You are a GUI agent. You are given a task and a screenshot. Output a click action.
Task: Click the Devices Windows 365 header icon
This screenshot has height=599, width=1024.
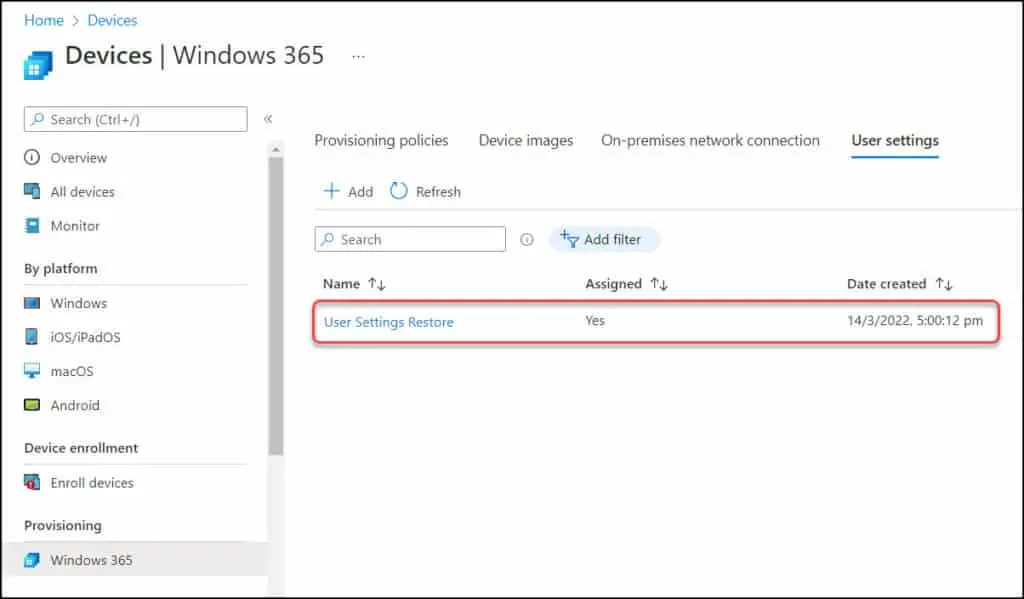(38, 65)
